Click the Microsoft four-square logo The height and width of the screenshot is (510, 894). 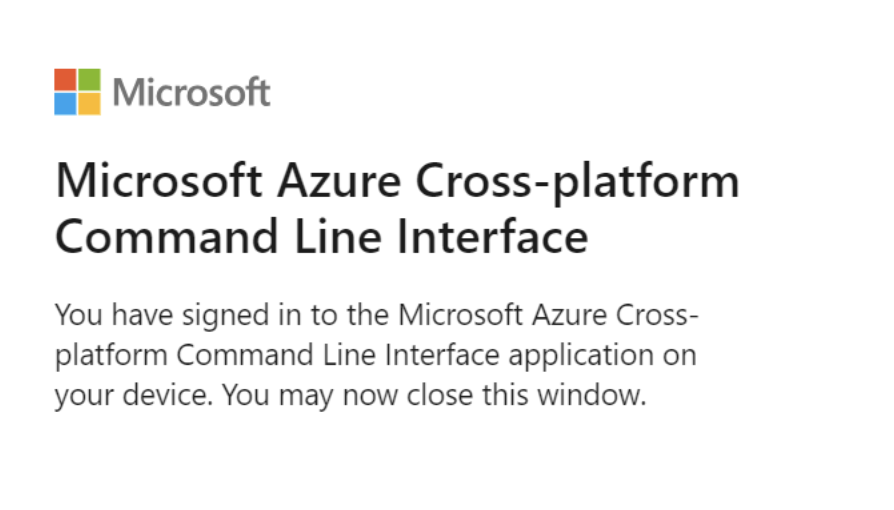pyautogui.click(x=77, y=92)
